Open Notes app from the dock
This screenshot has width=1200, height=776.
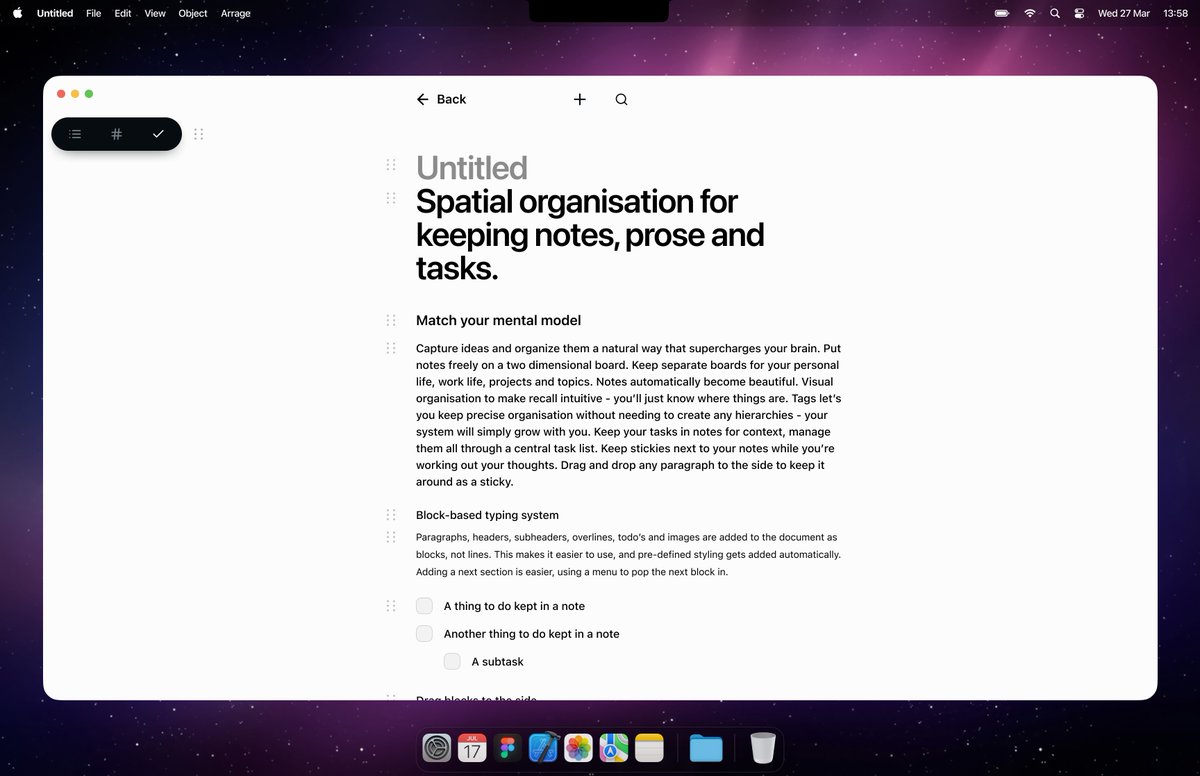pyautogui.click(x=650, y=748)
